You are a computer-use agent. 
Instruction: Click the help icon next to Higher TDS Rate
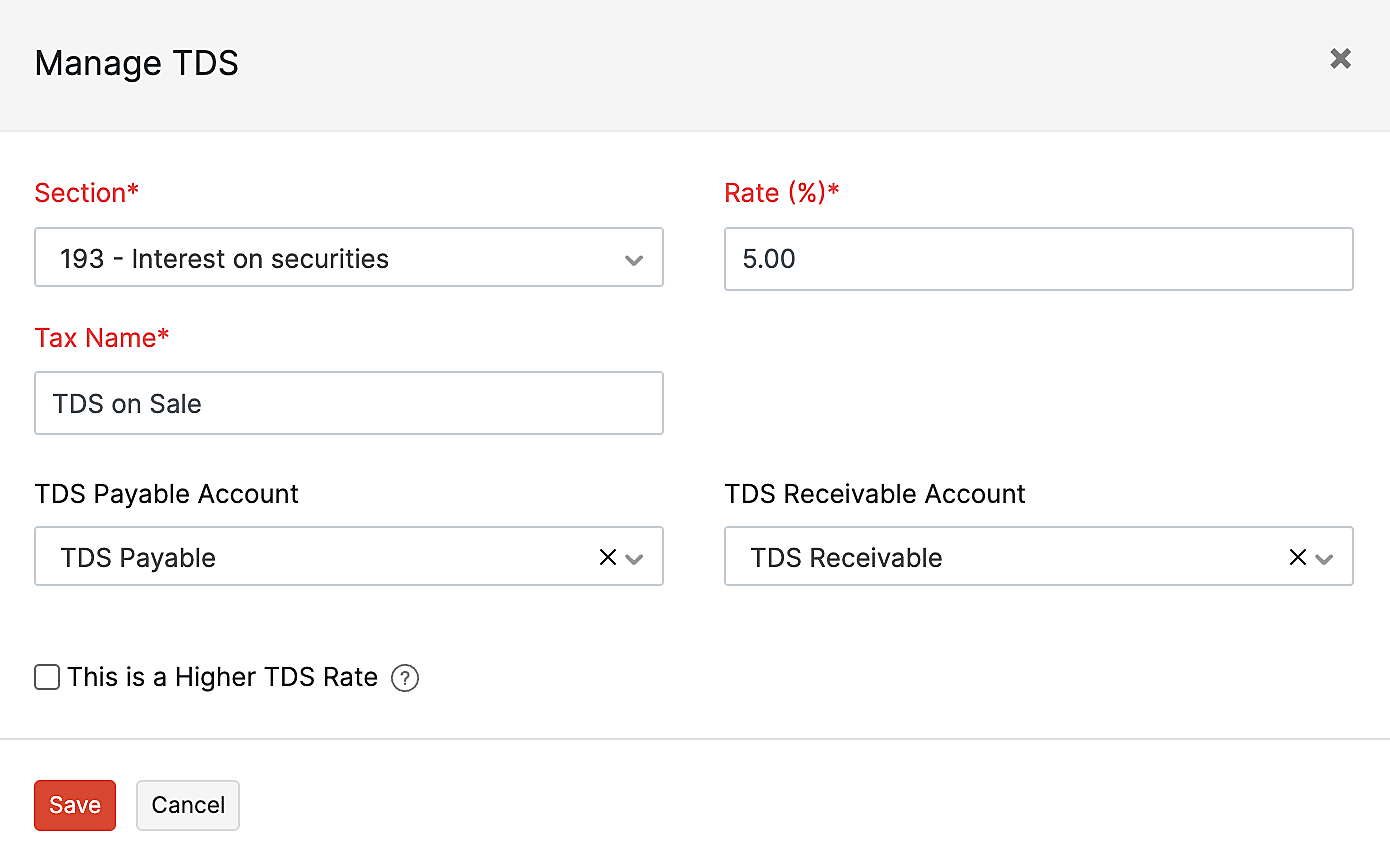click(404, 677)
